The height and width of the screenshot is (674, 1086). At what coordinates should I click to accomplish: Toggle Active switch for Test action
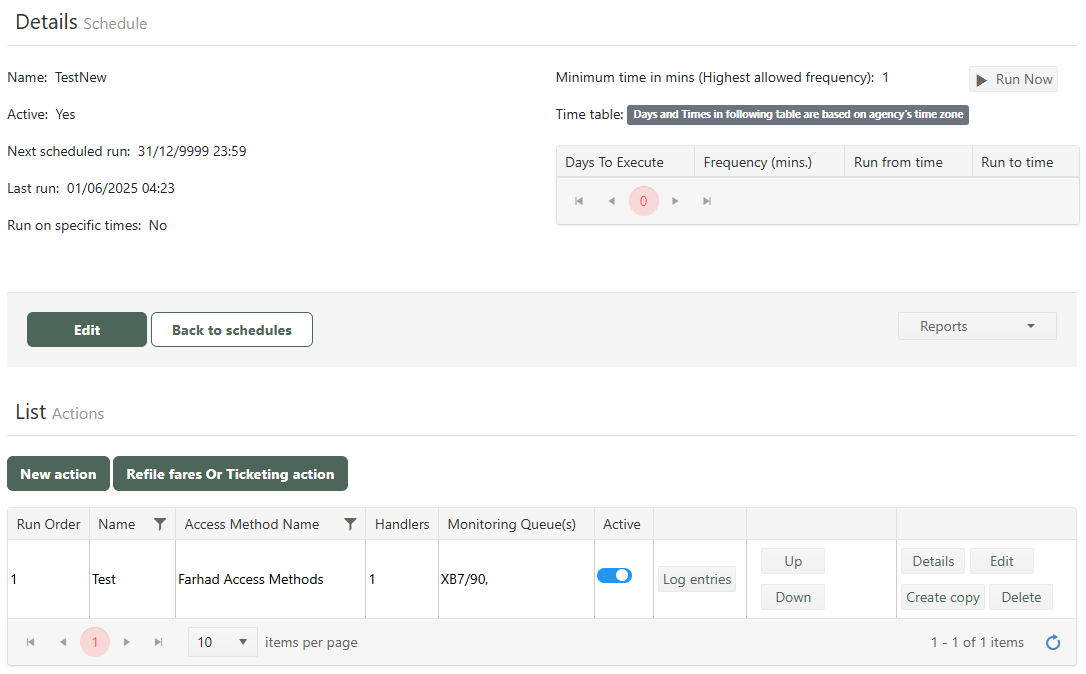pyautogui.click(x=614, y=575)
